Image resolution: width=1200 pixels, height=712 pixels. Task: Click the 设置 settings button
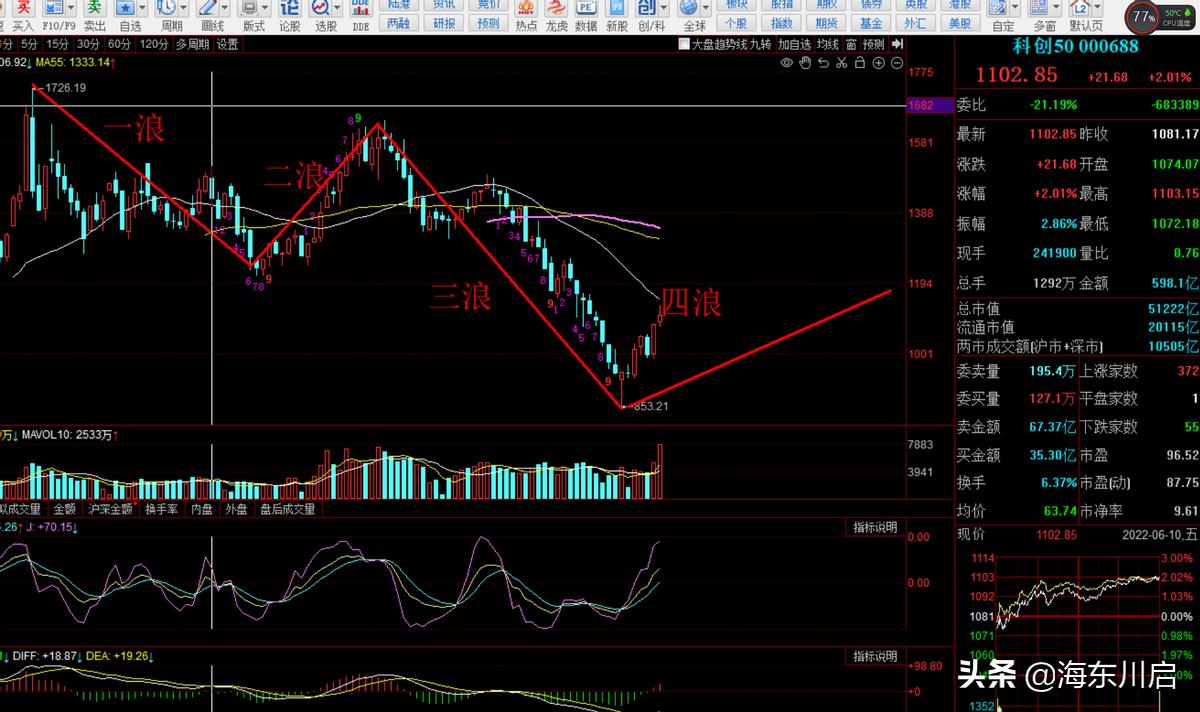click(x=228, y=44)
